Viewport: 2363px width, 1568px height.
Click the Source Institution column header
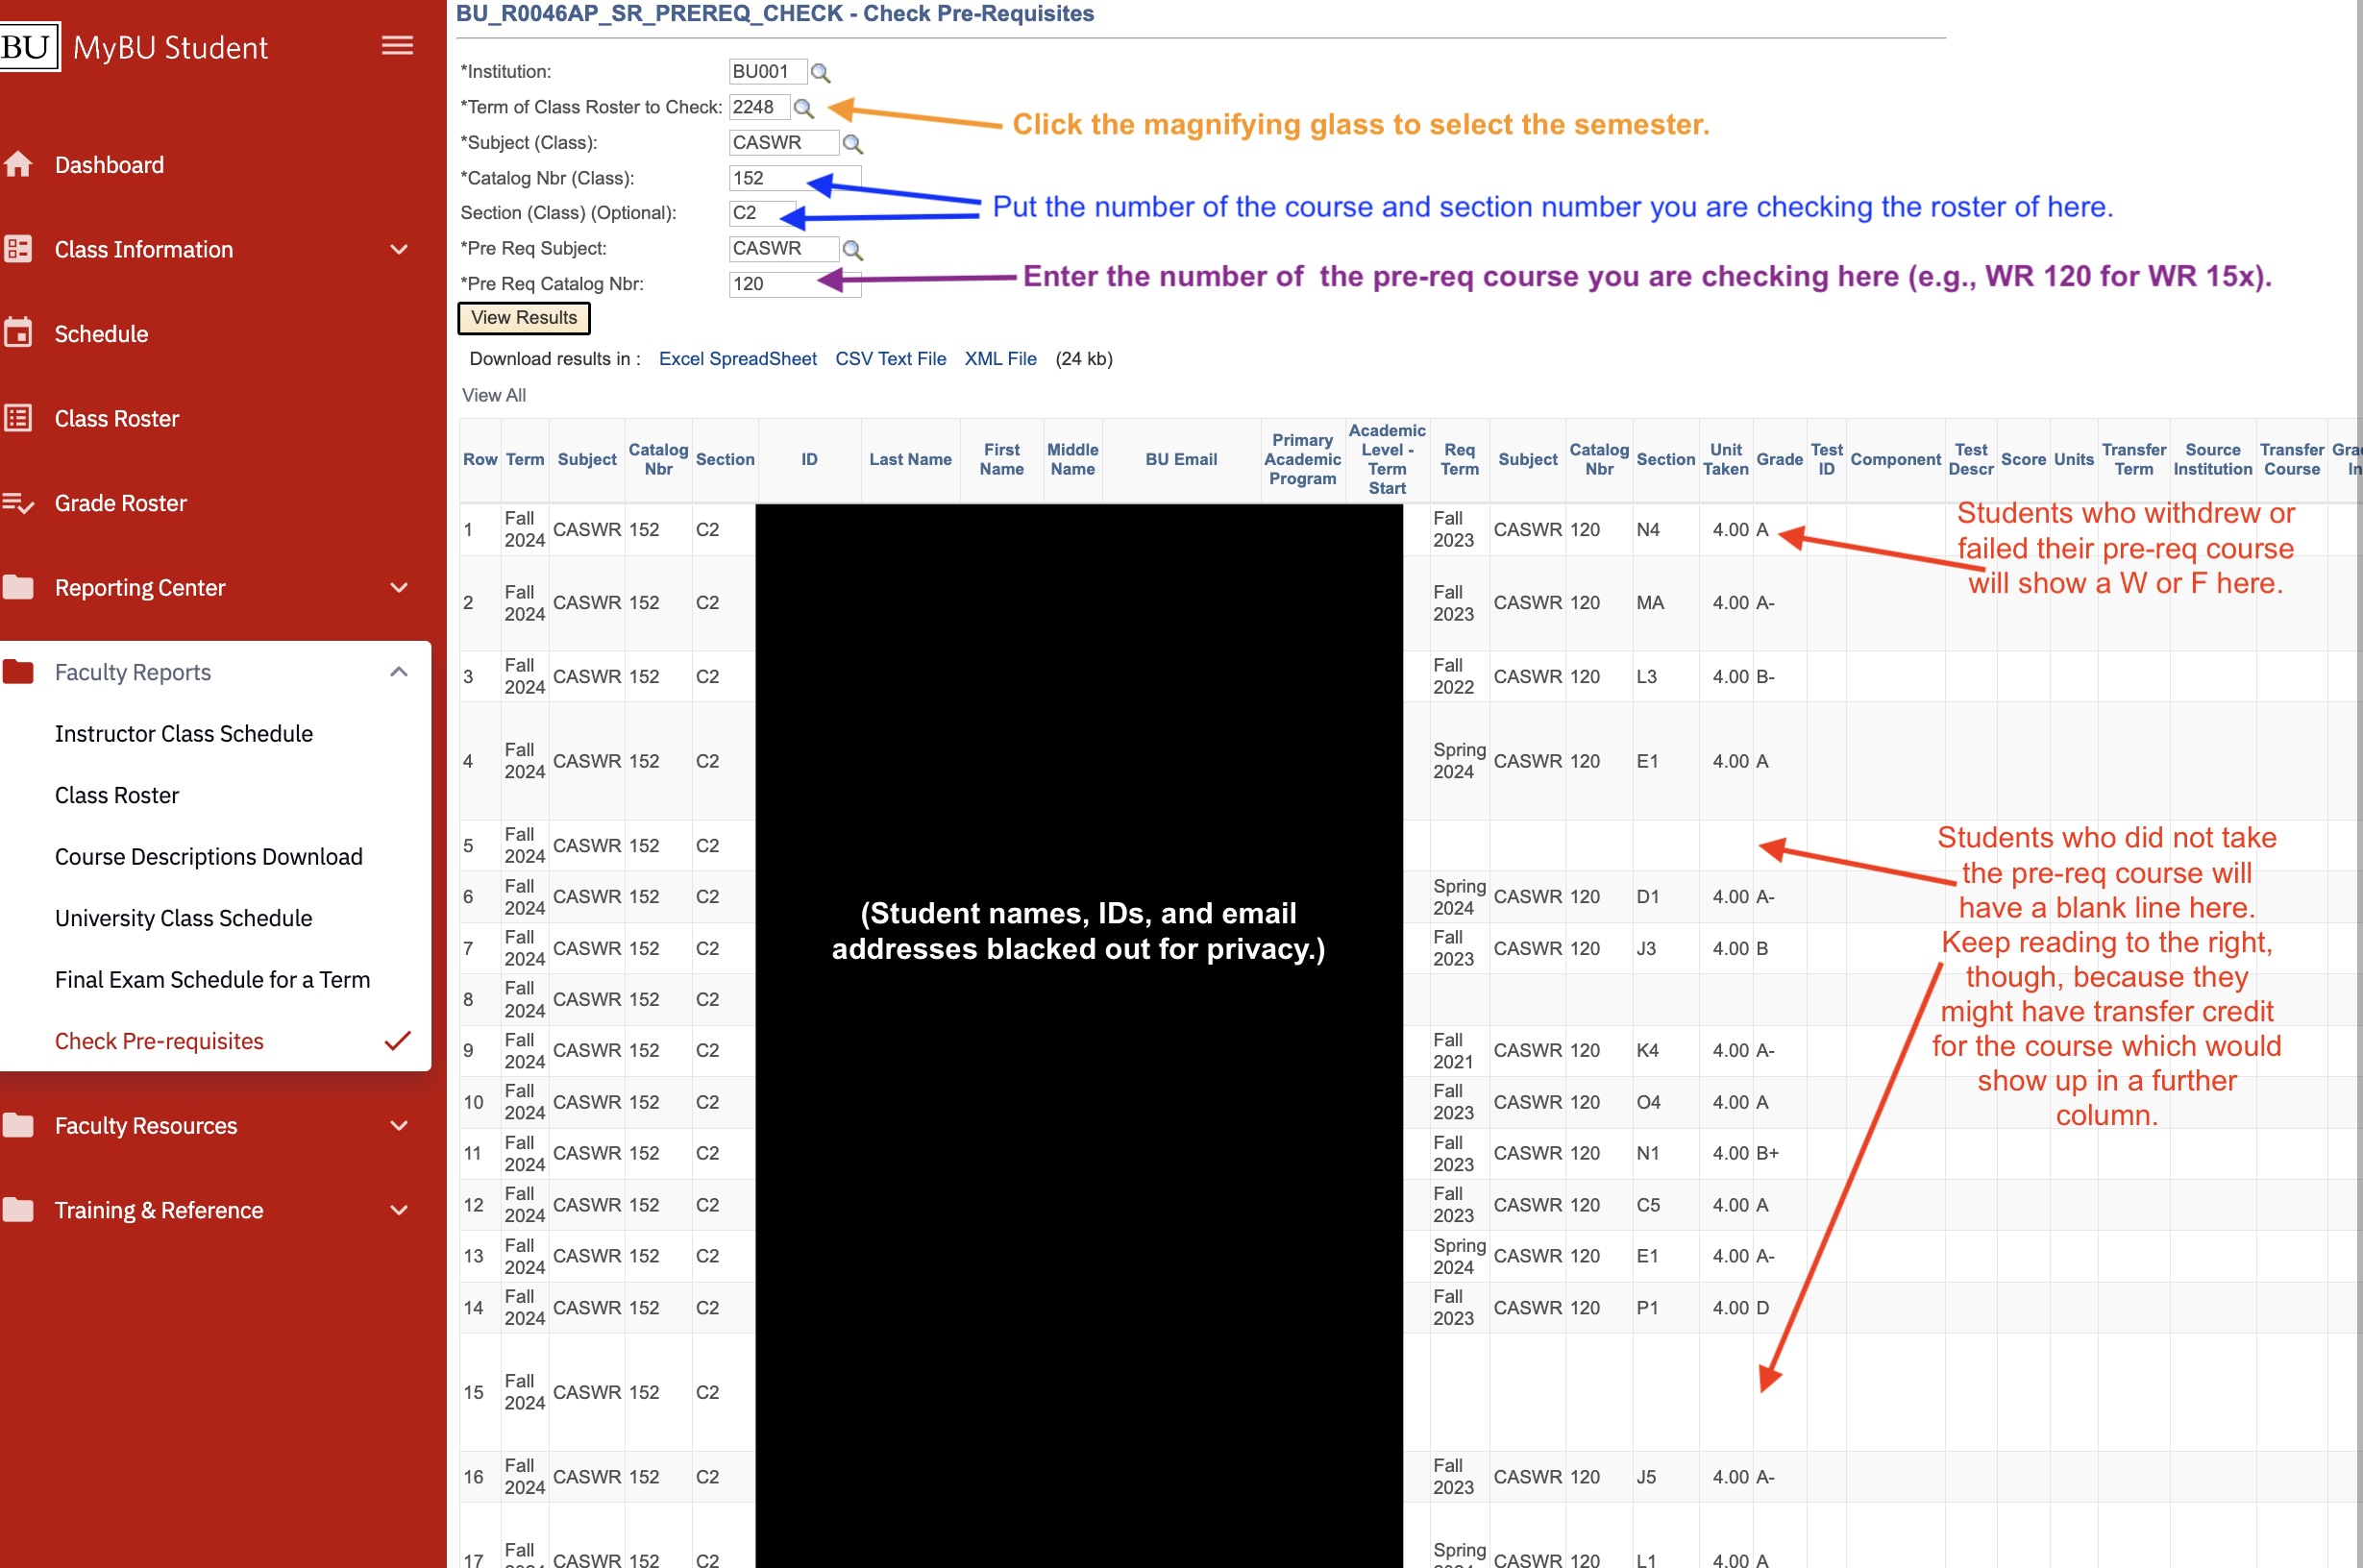[x=2212, y=459]
